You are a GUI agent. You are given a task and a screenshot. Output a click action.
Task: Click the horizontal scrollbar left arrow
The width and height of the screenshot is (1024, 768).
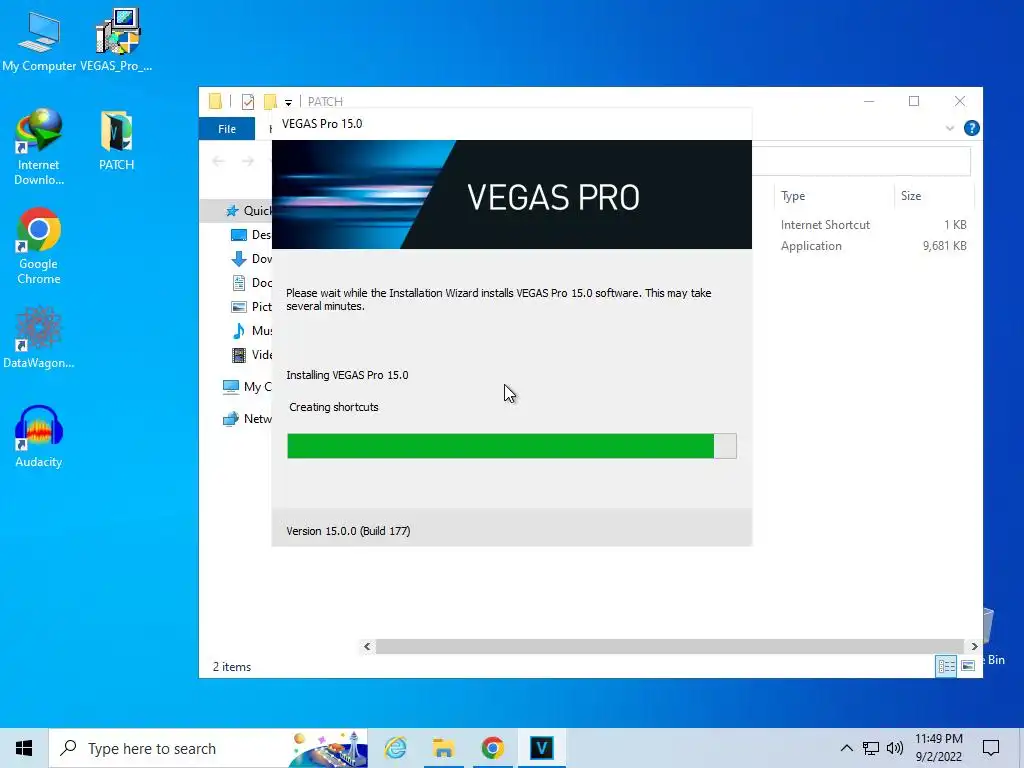(x=367, y=647)
